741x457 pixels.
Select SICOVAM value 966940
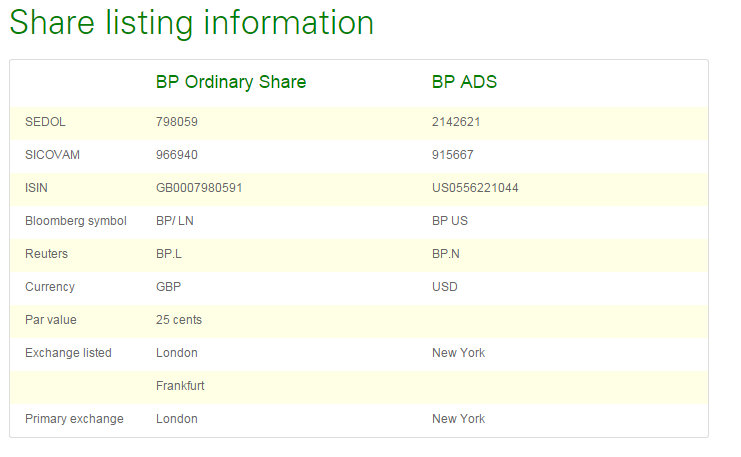click(x=177, y=155)
